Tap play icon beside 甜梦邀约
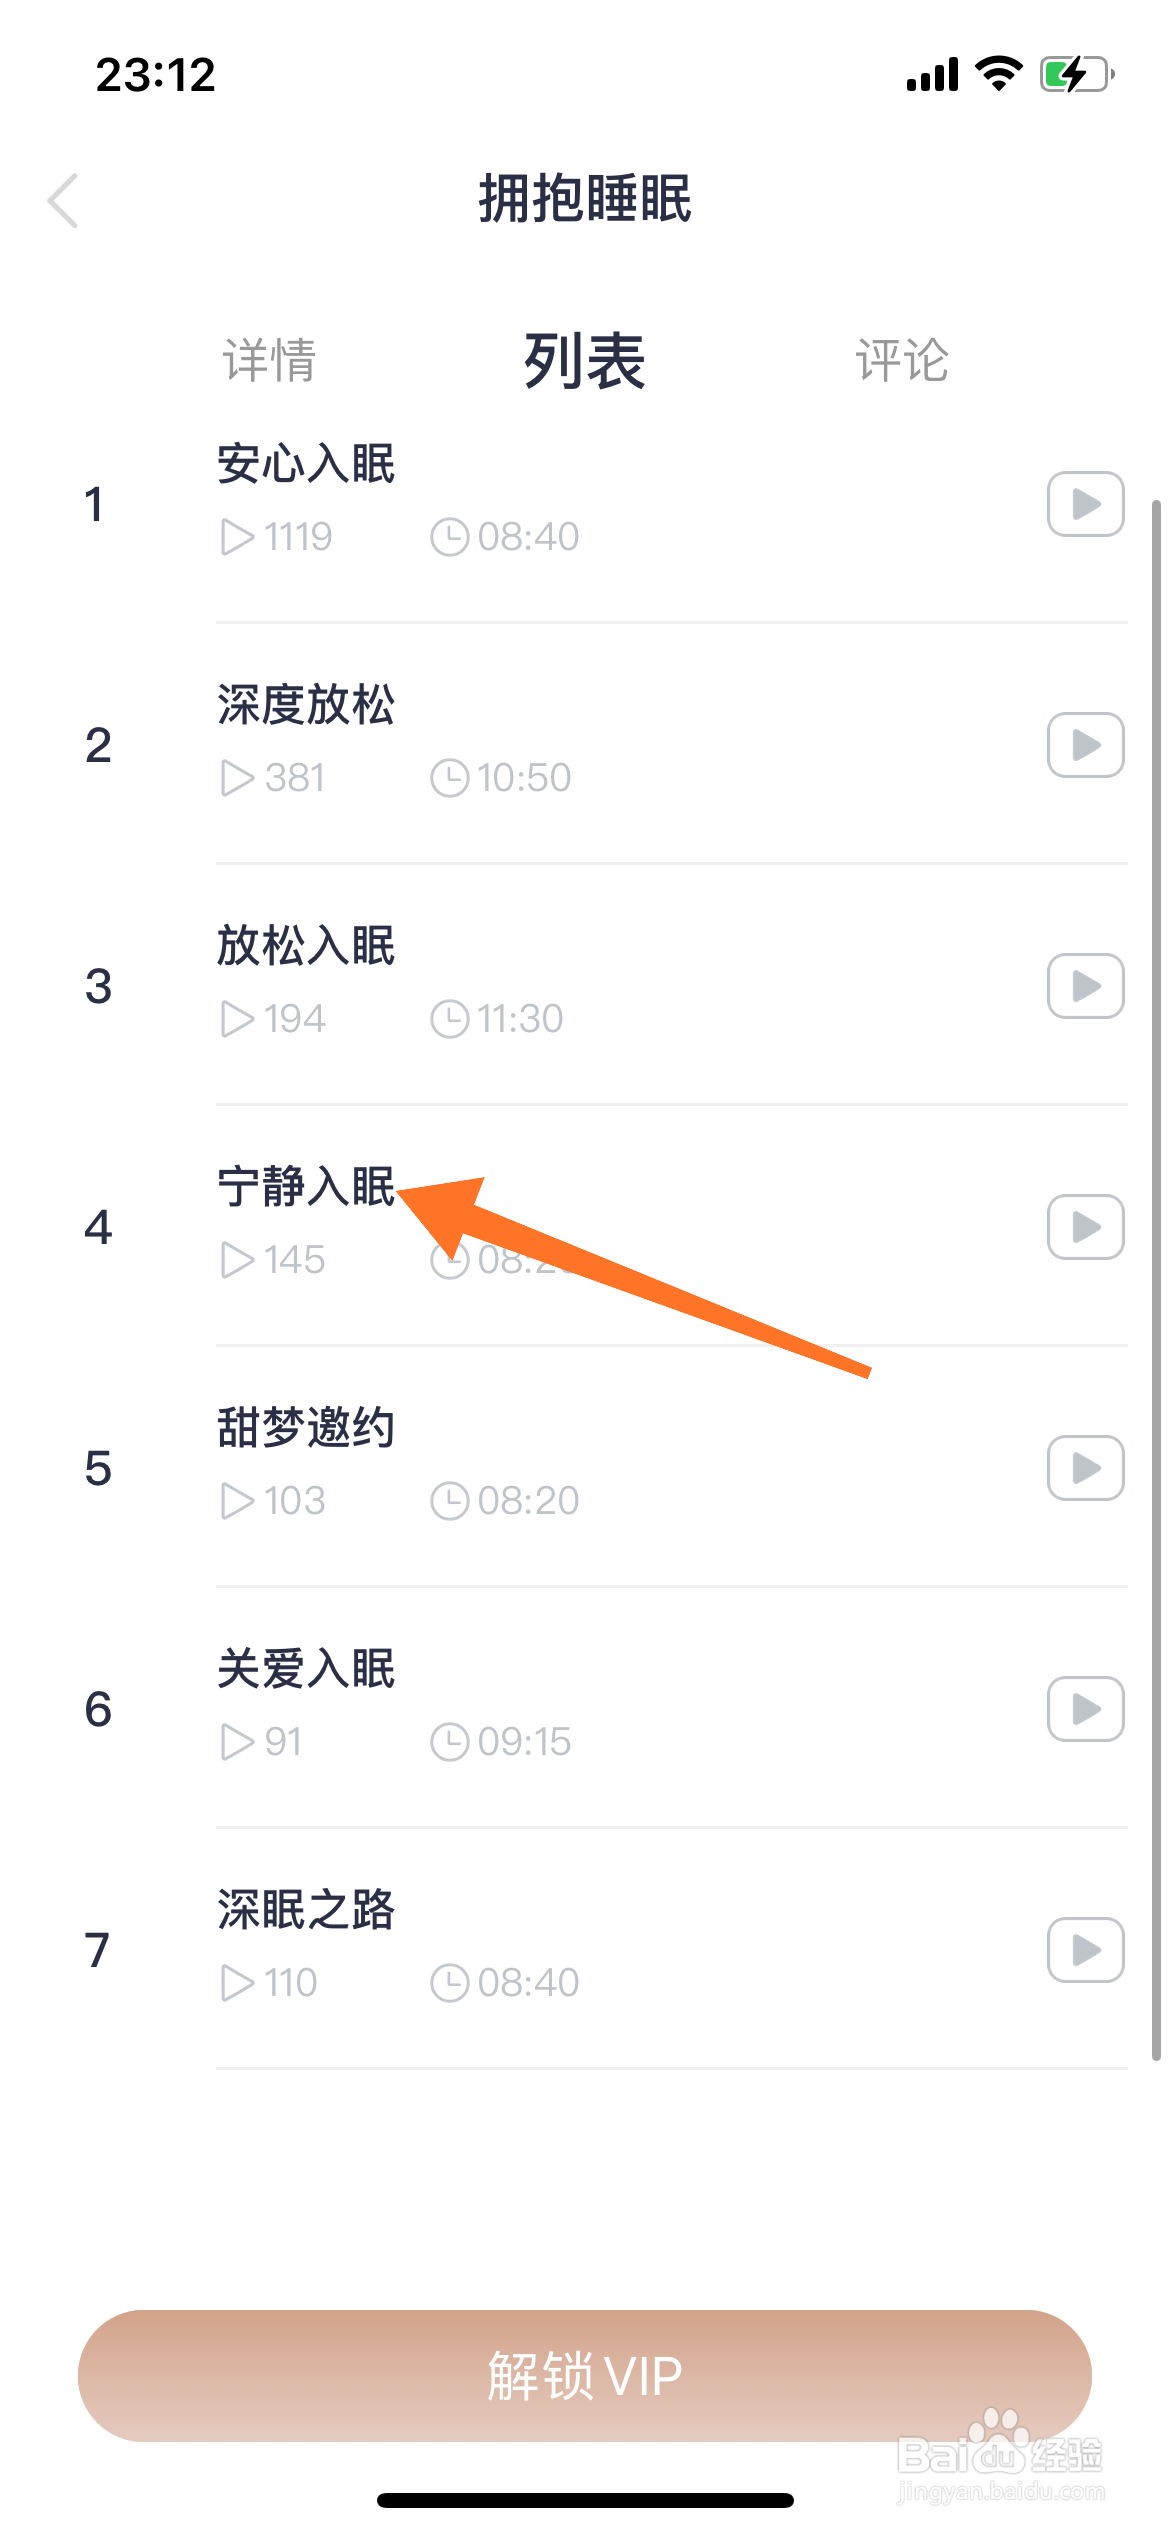Viewport: 1170px width, 2532px height. tap(1085, 1467)
